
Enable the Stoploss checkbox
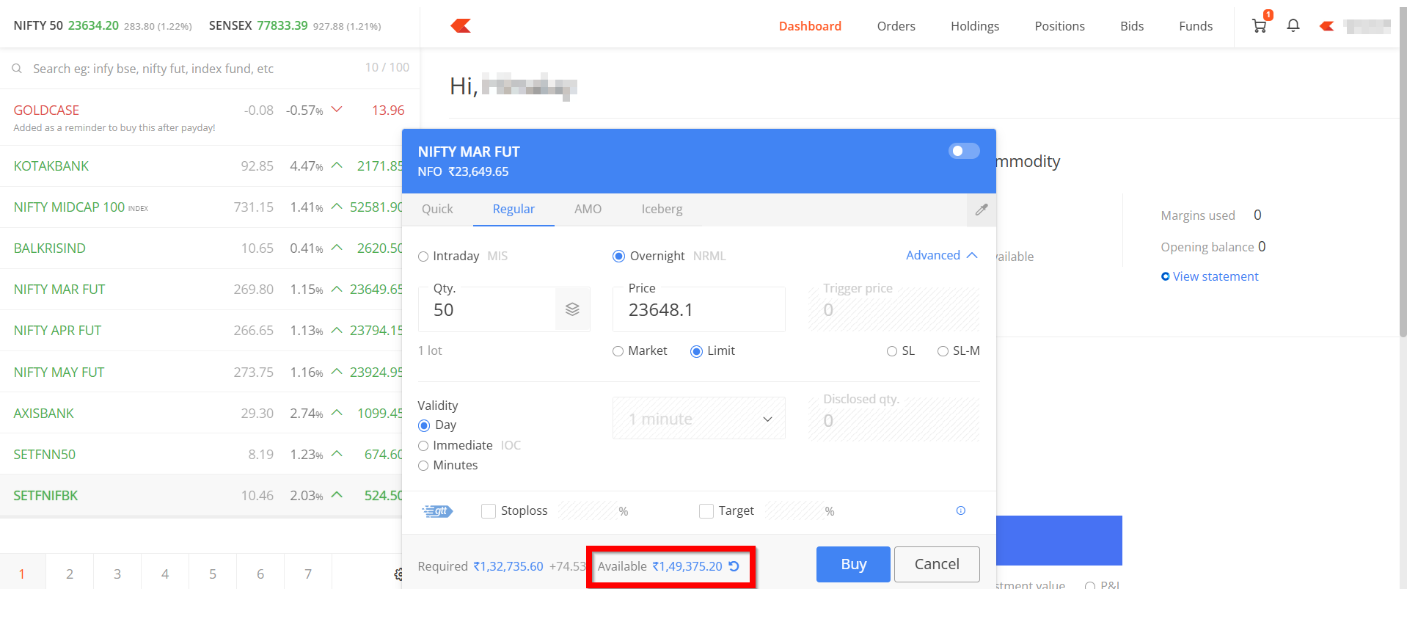pyautogui.click(x=489, y=511)
